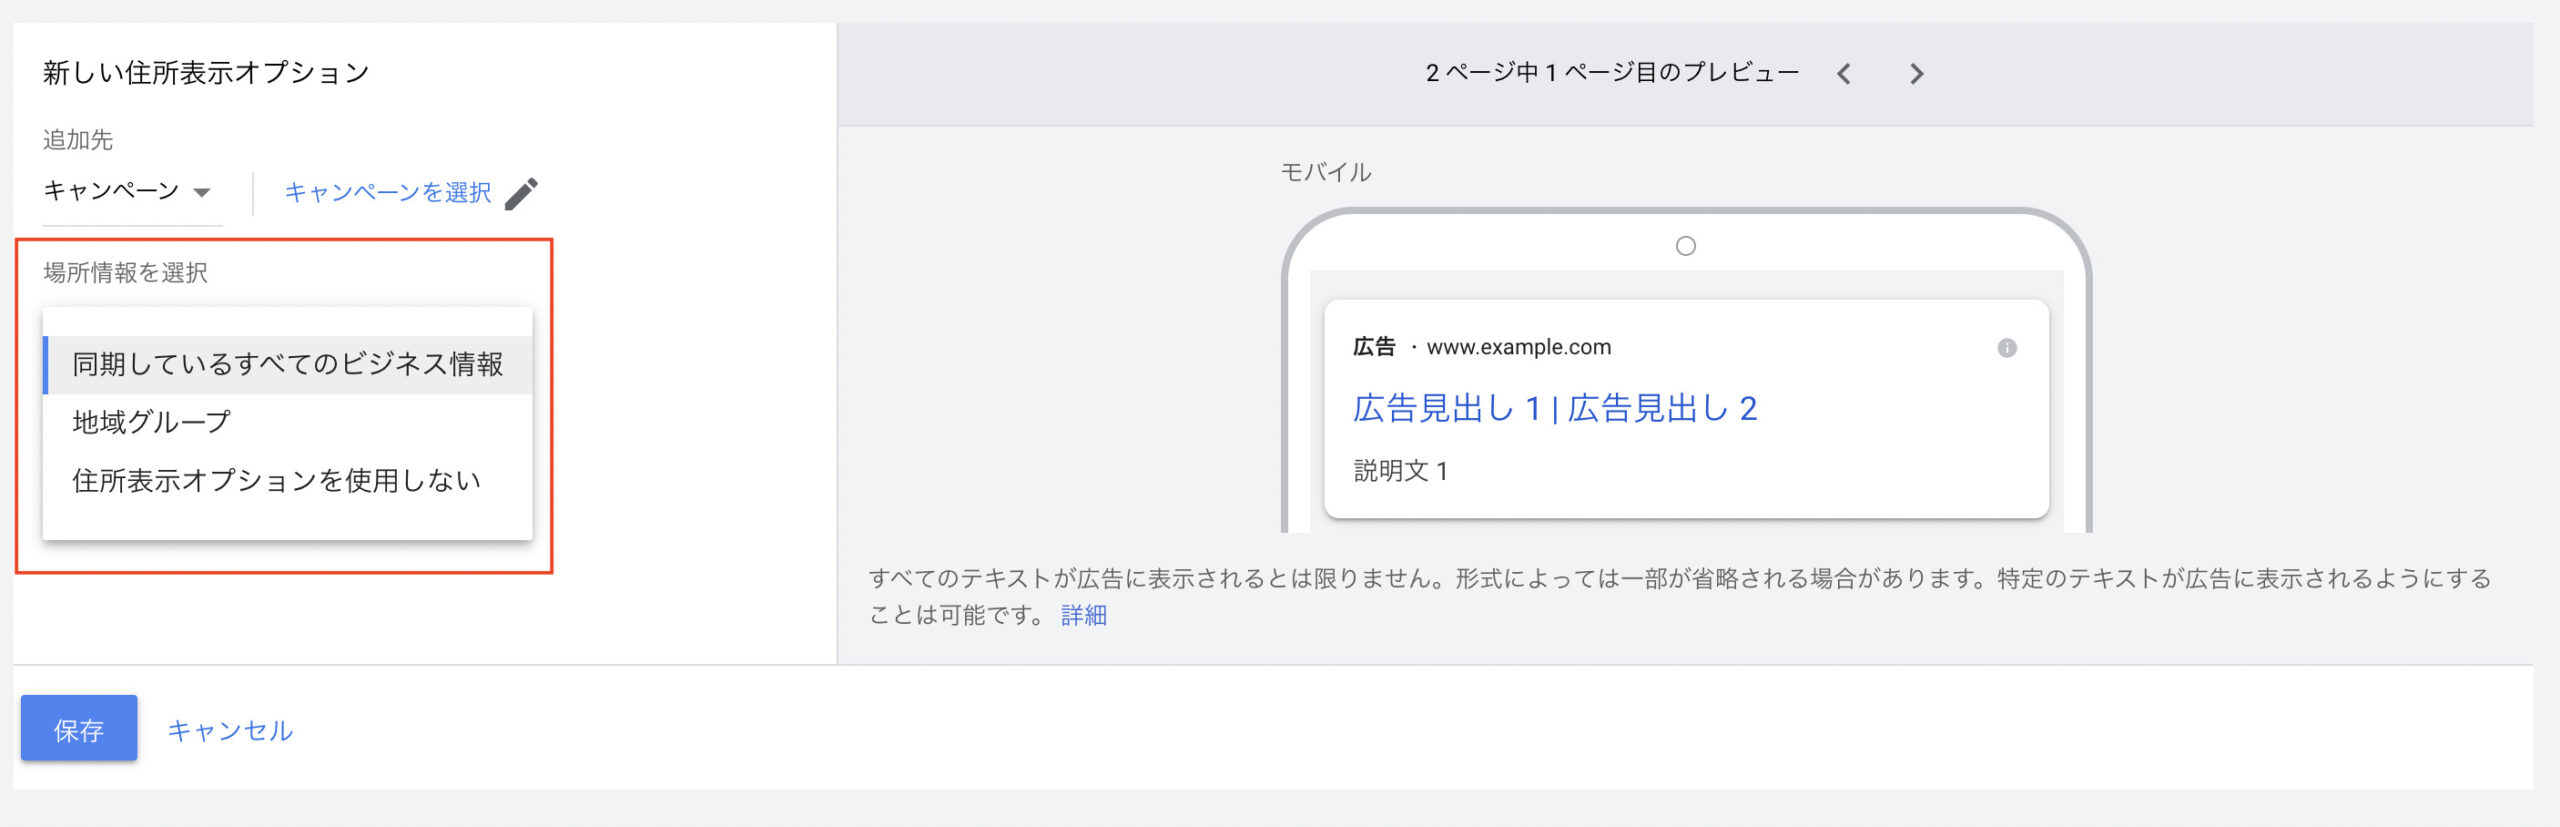Viewport: 2560px width, 827px height.
Task: Select 同期しているすべてのビジネス情報 option
Action: [x=287, y=364]
